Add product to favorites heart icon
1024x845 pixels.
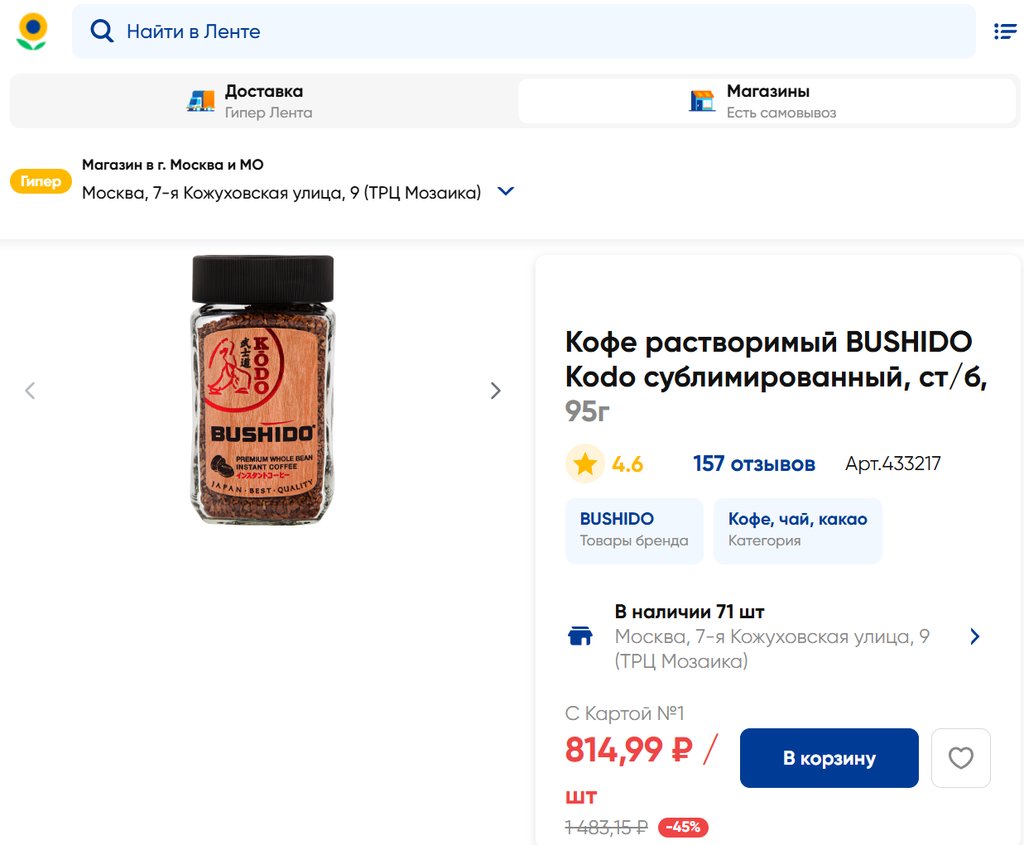[960, 758]
